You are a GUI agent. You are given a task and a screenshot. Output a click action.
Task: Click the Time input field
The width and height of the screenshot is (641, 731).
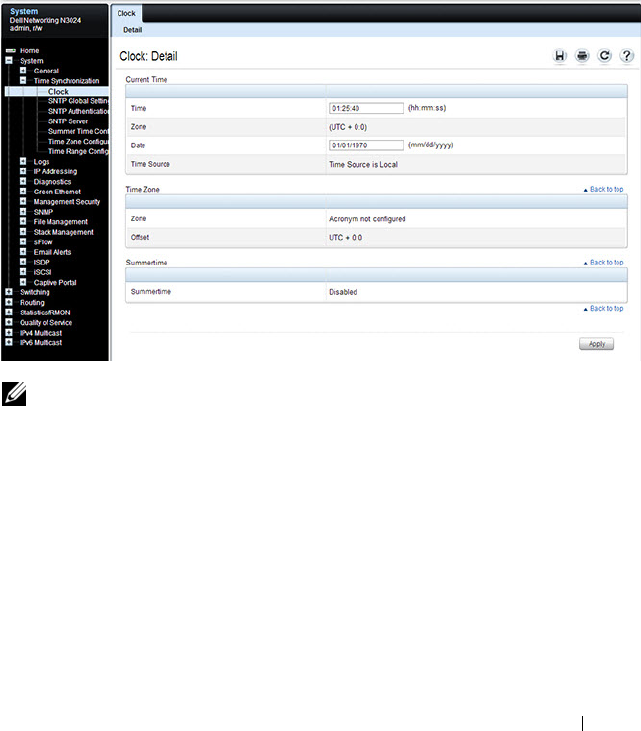(x=366, y=108)
